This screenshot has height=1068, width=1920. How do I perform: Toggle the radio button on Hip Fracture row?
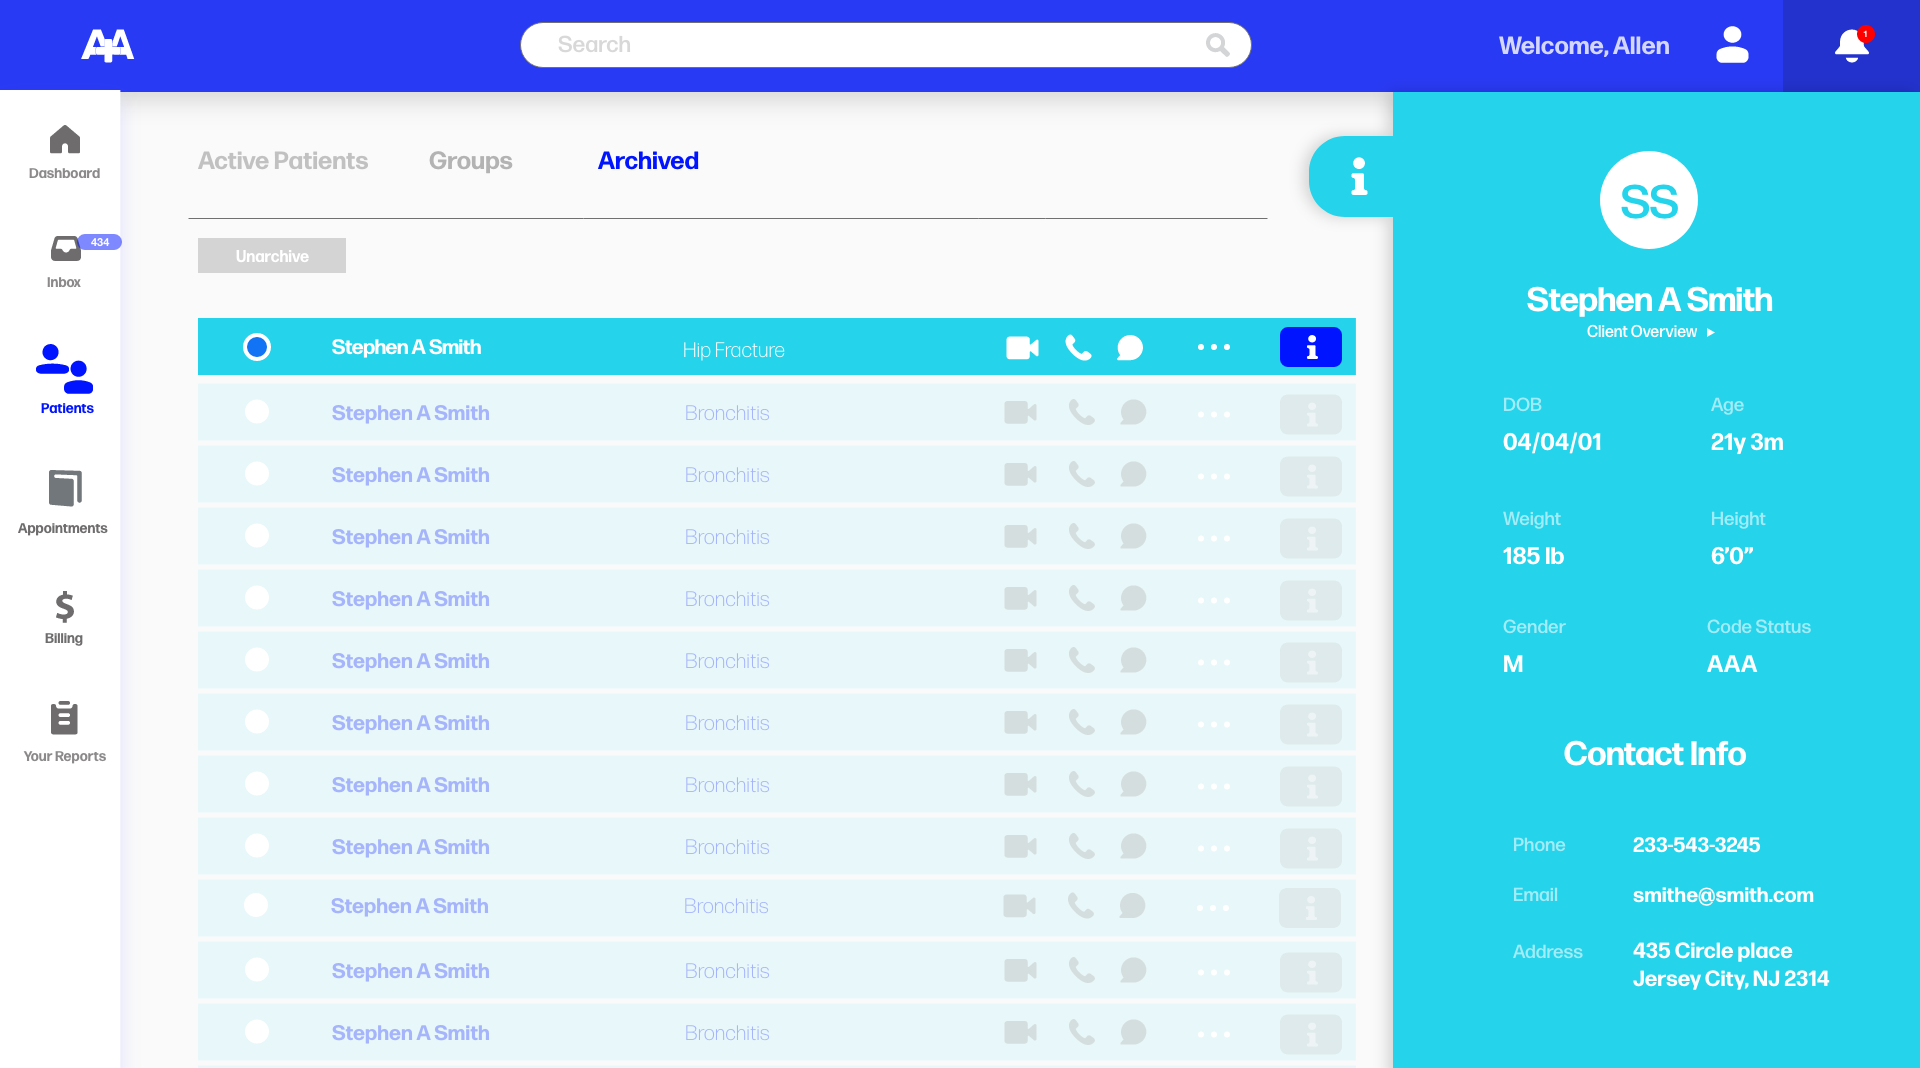tap(257, 347)
